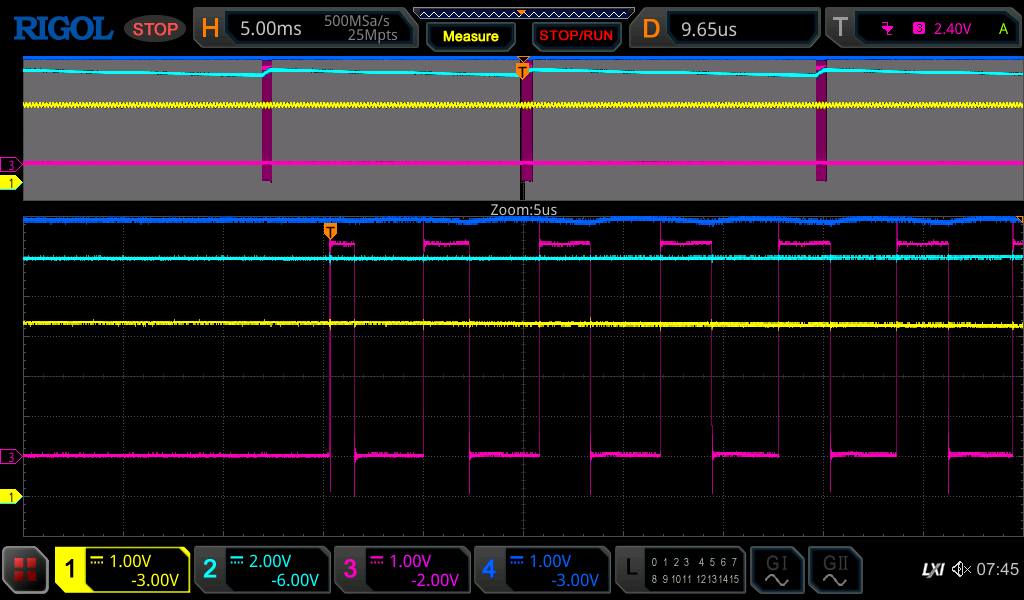Viewport: 1024px width, 600px height.
Task: Tap the 25Mpts memory depth readout
Action: point(372,35)
